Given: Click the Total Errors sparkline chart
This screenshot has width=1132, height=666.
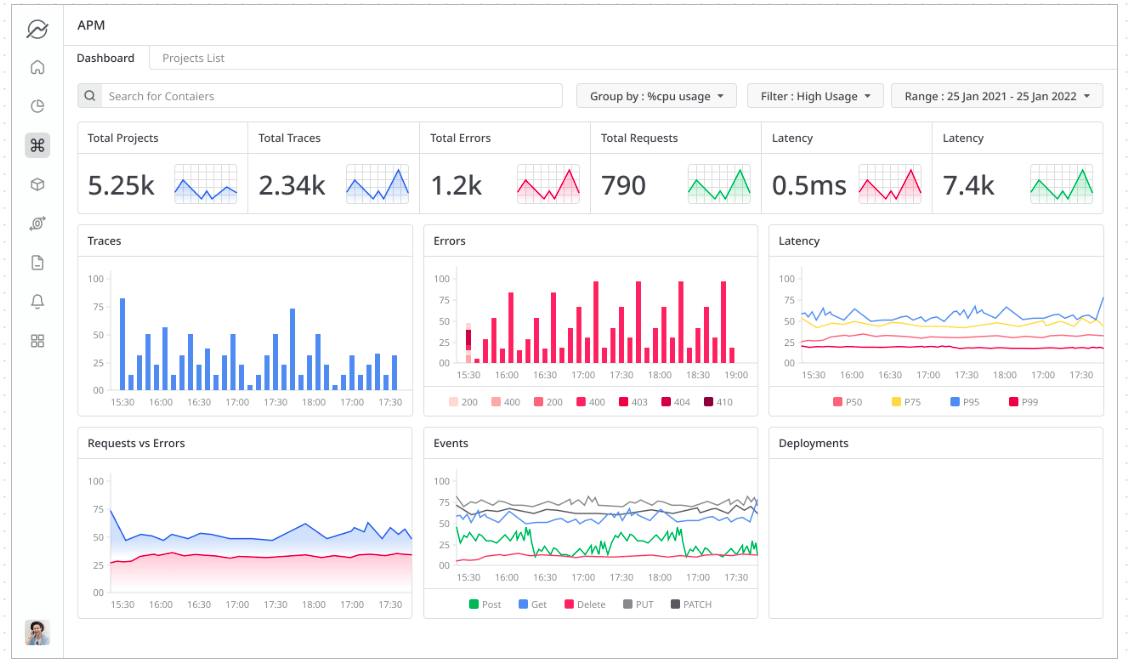Looking at the screenshot, I should point(548,184).
